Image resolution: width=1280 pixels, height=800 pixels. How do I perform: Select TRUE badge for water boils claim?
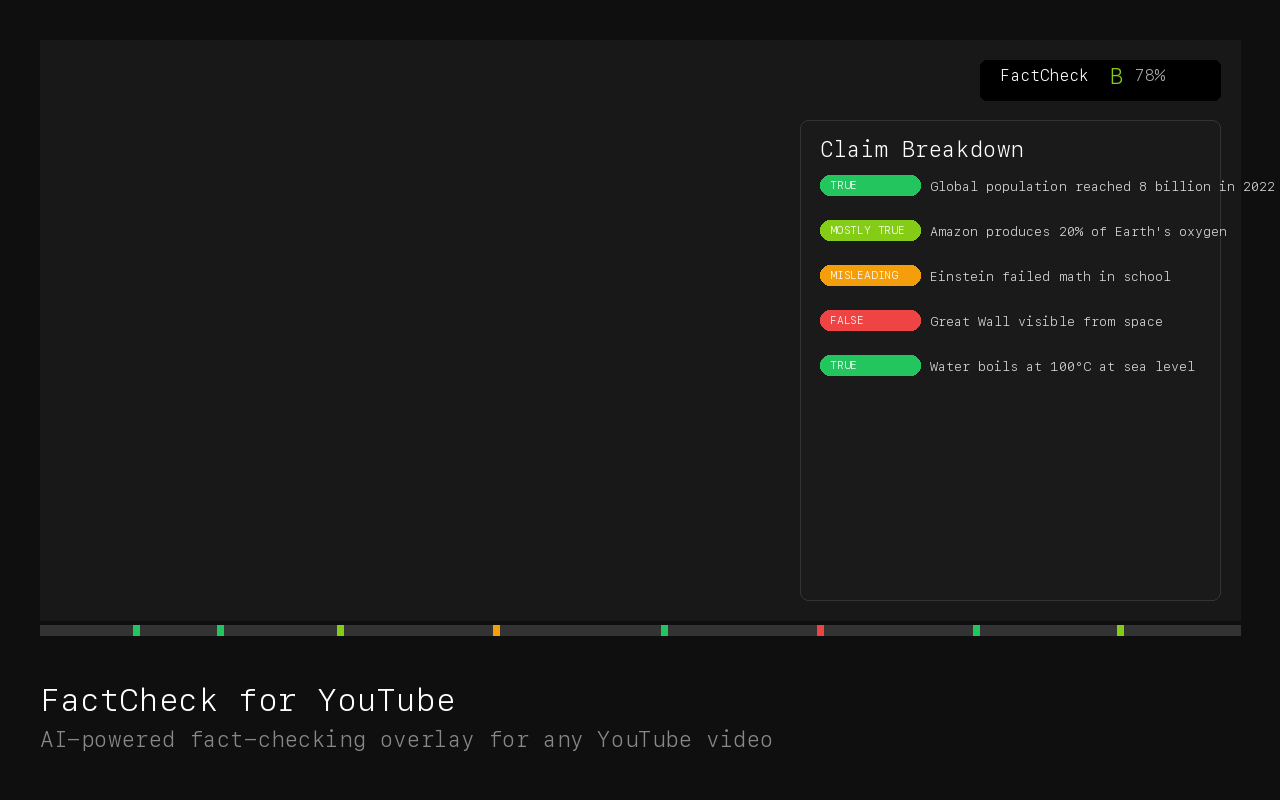(x=870, y=365)
